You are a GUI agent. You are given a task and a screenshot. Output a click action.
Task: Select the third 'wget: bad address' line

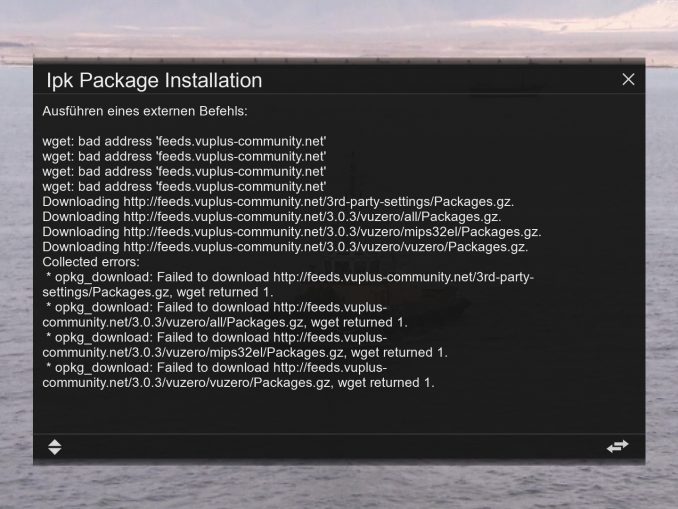tap(184, 172)
